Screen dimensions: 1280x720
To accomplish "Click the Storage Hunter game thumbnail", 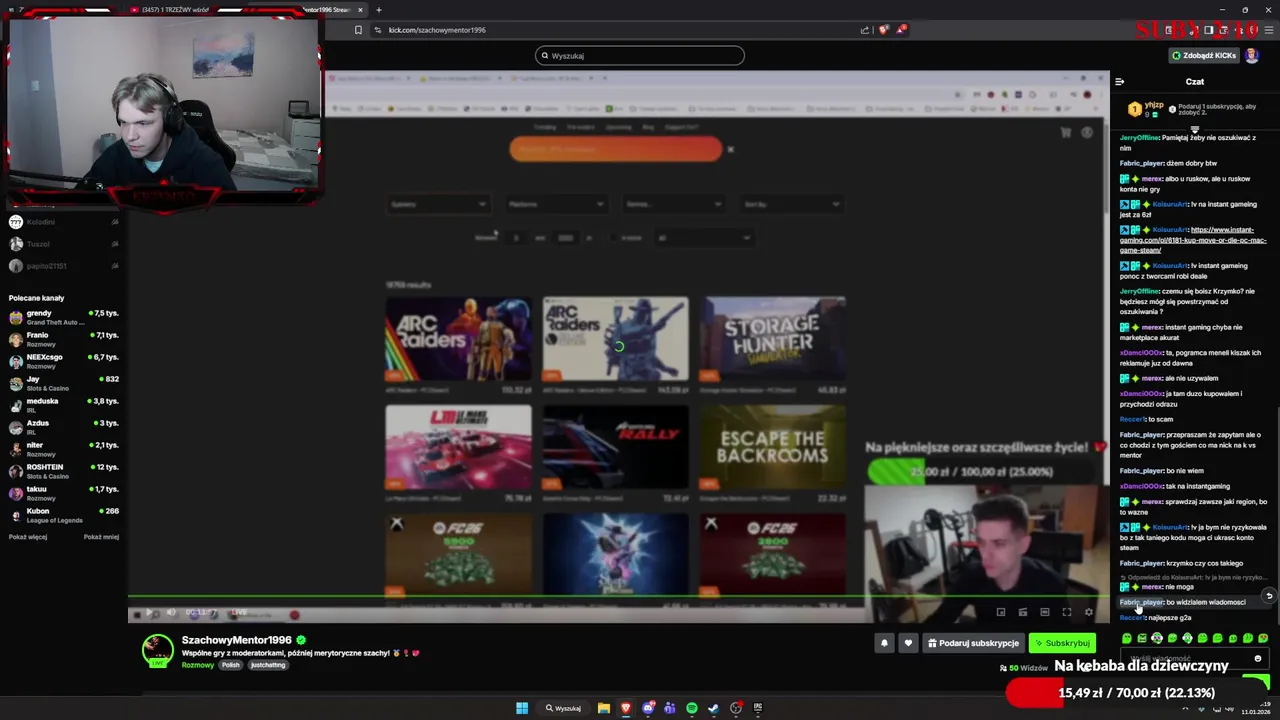I will (x=772, y=338).
